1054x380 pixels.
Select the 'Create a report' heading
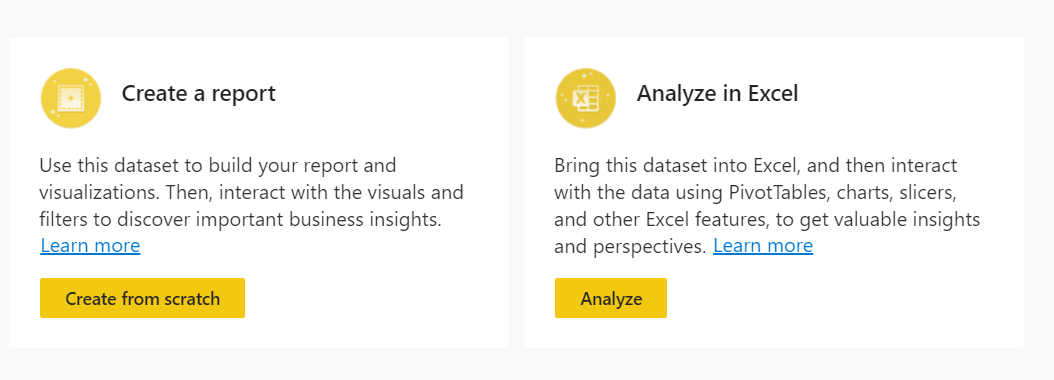coord(198,93)
